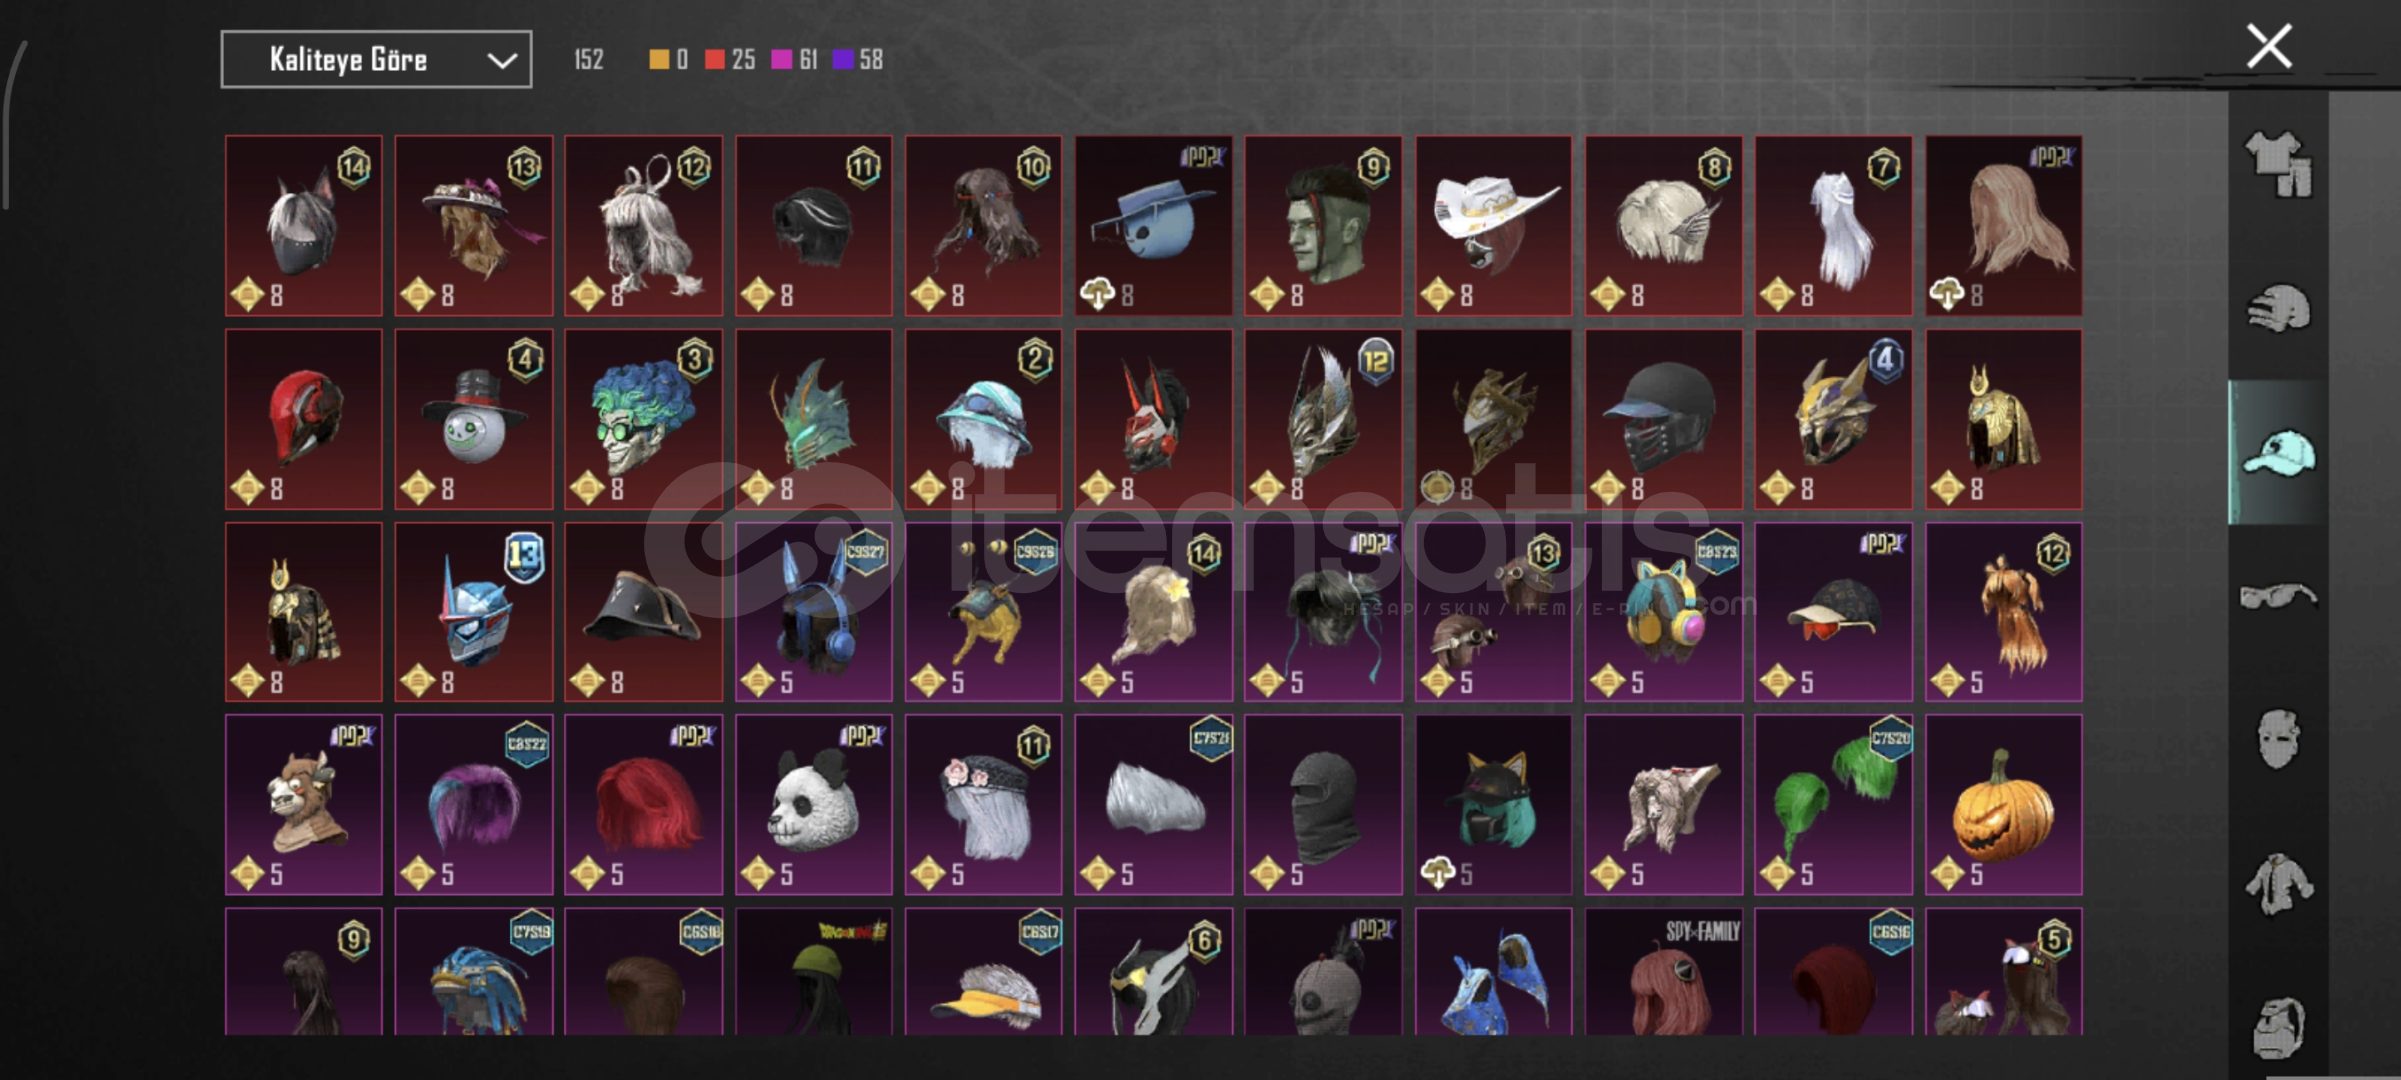The image size is (2401, 1080).
Task: Choose the panda head mask item
Action: click(x=814, y=805)
